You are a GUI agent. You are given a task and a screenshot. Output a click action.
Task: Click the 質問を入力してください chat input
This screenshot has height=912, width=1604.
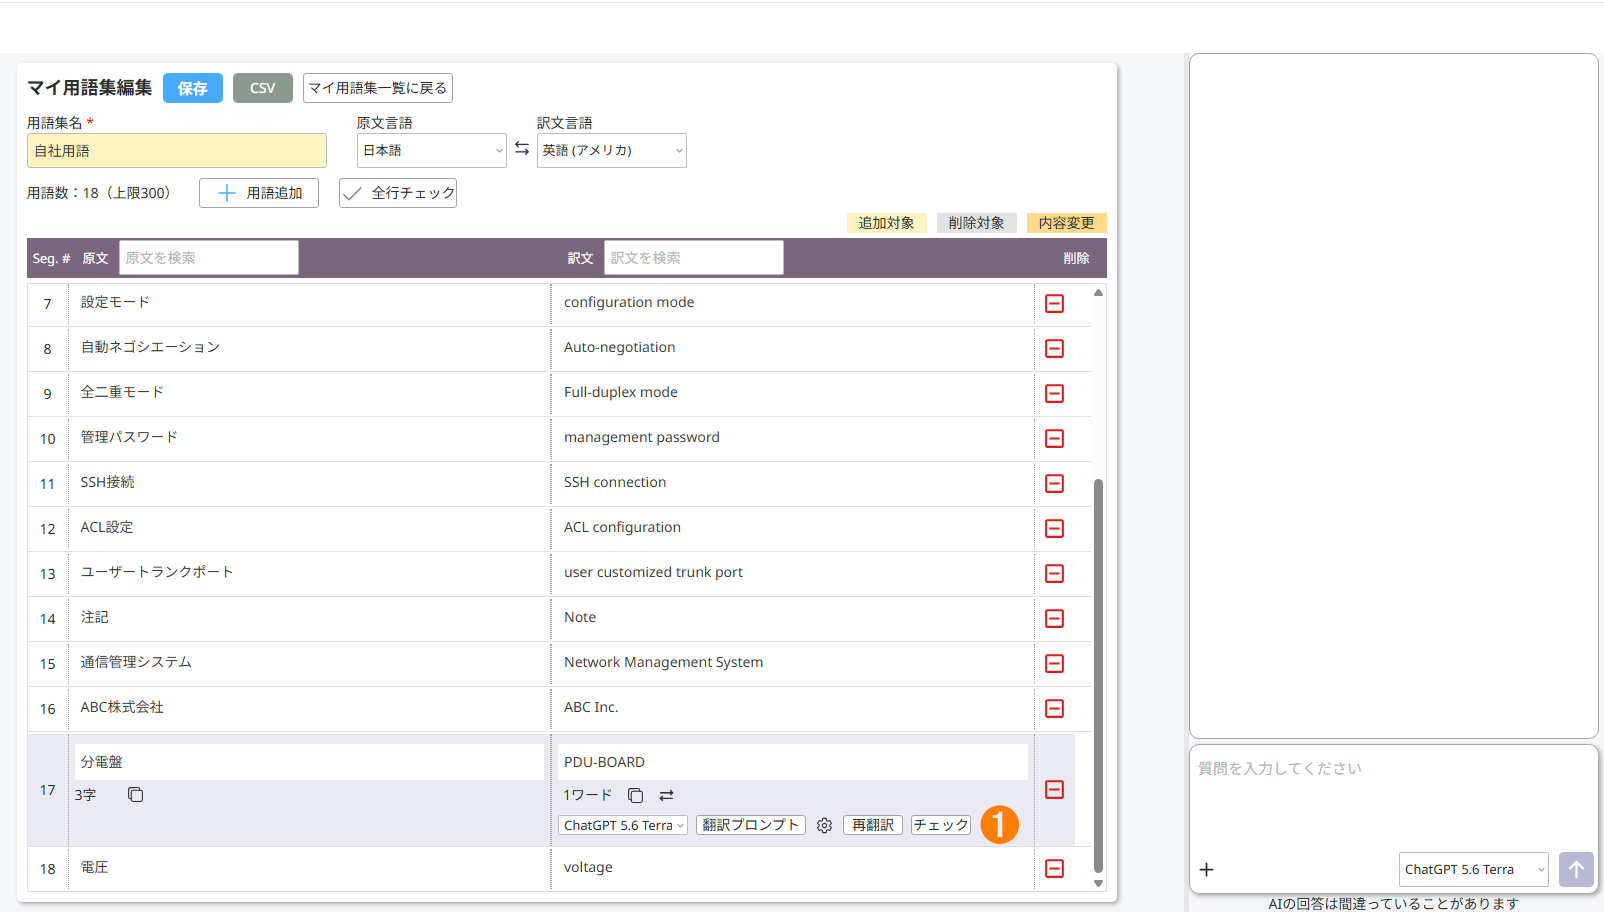click(x=1394, y=798)
